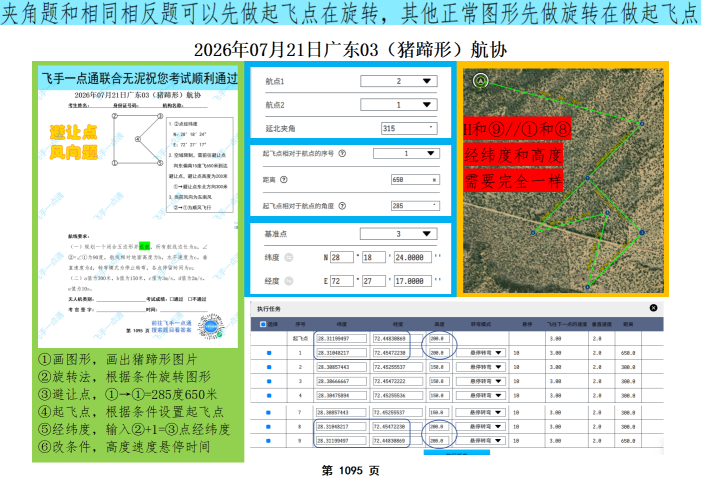Click help icon next to 距离 label

click(x=283, y=180)
